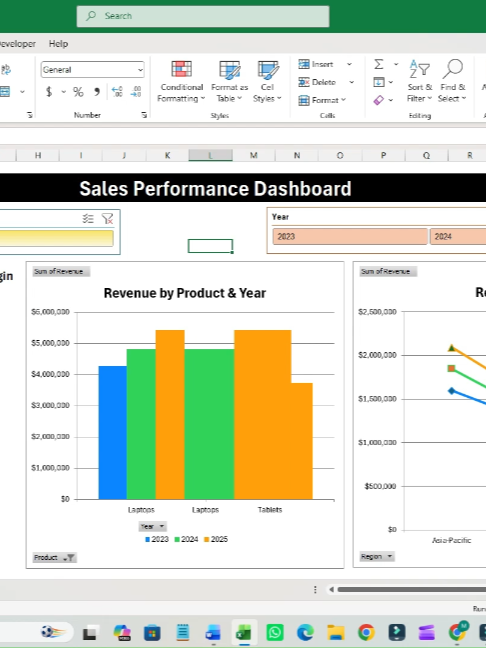486x648 pixels.
Task: Click the Increase Decimal icon
Action: 117,92
